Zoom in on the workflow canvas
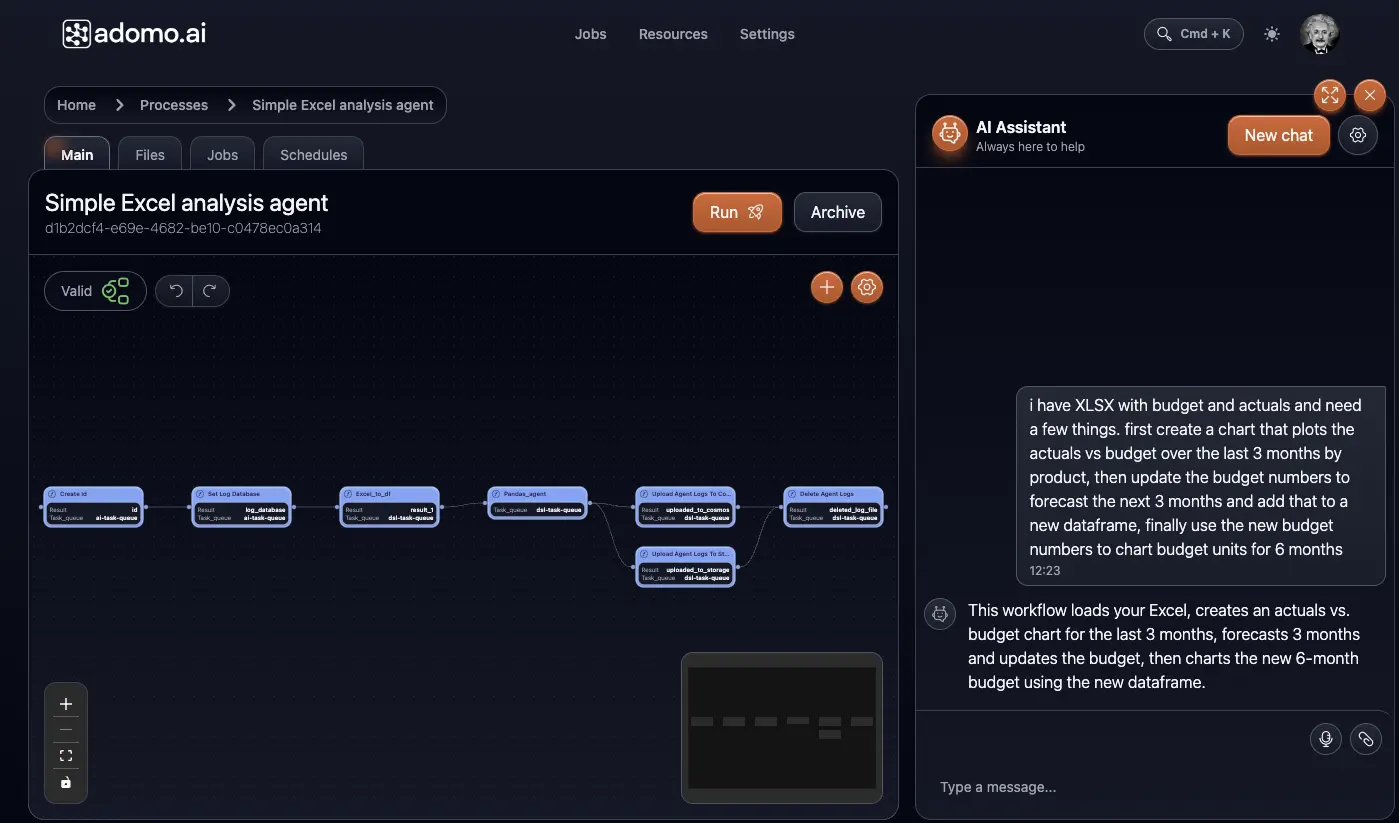This screenshot has height=823, width=1399. pos(65,703)
